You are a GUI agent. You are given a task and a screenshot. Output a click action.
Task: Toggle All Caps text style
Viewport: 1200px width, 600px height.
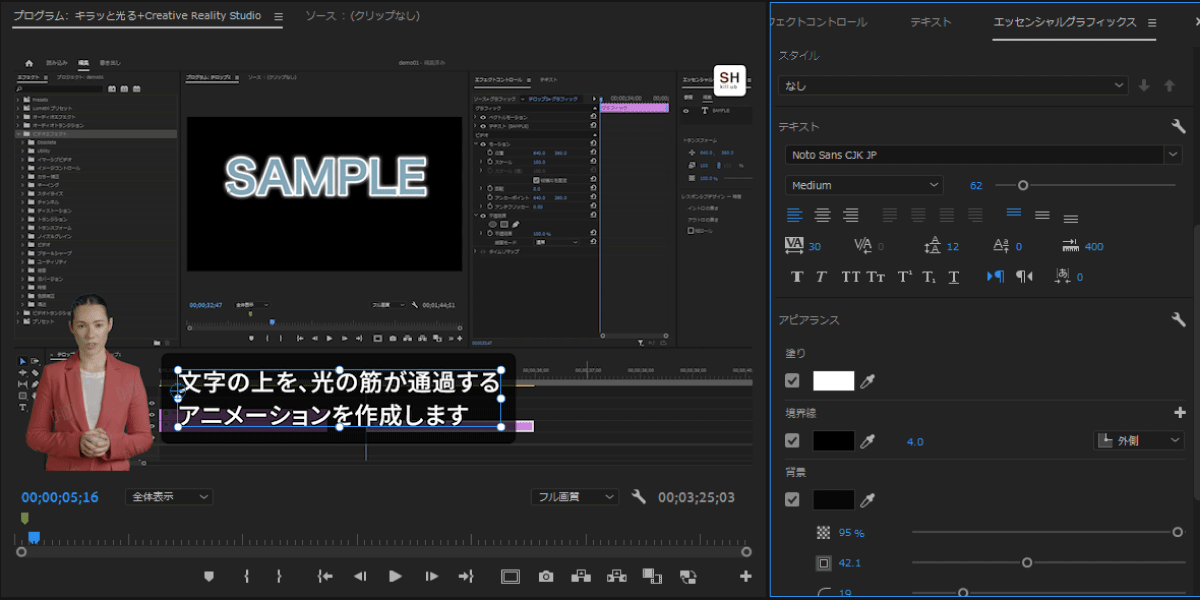click(x=851, y=277)
